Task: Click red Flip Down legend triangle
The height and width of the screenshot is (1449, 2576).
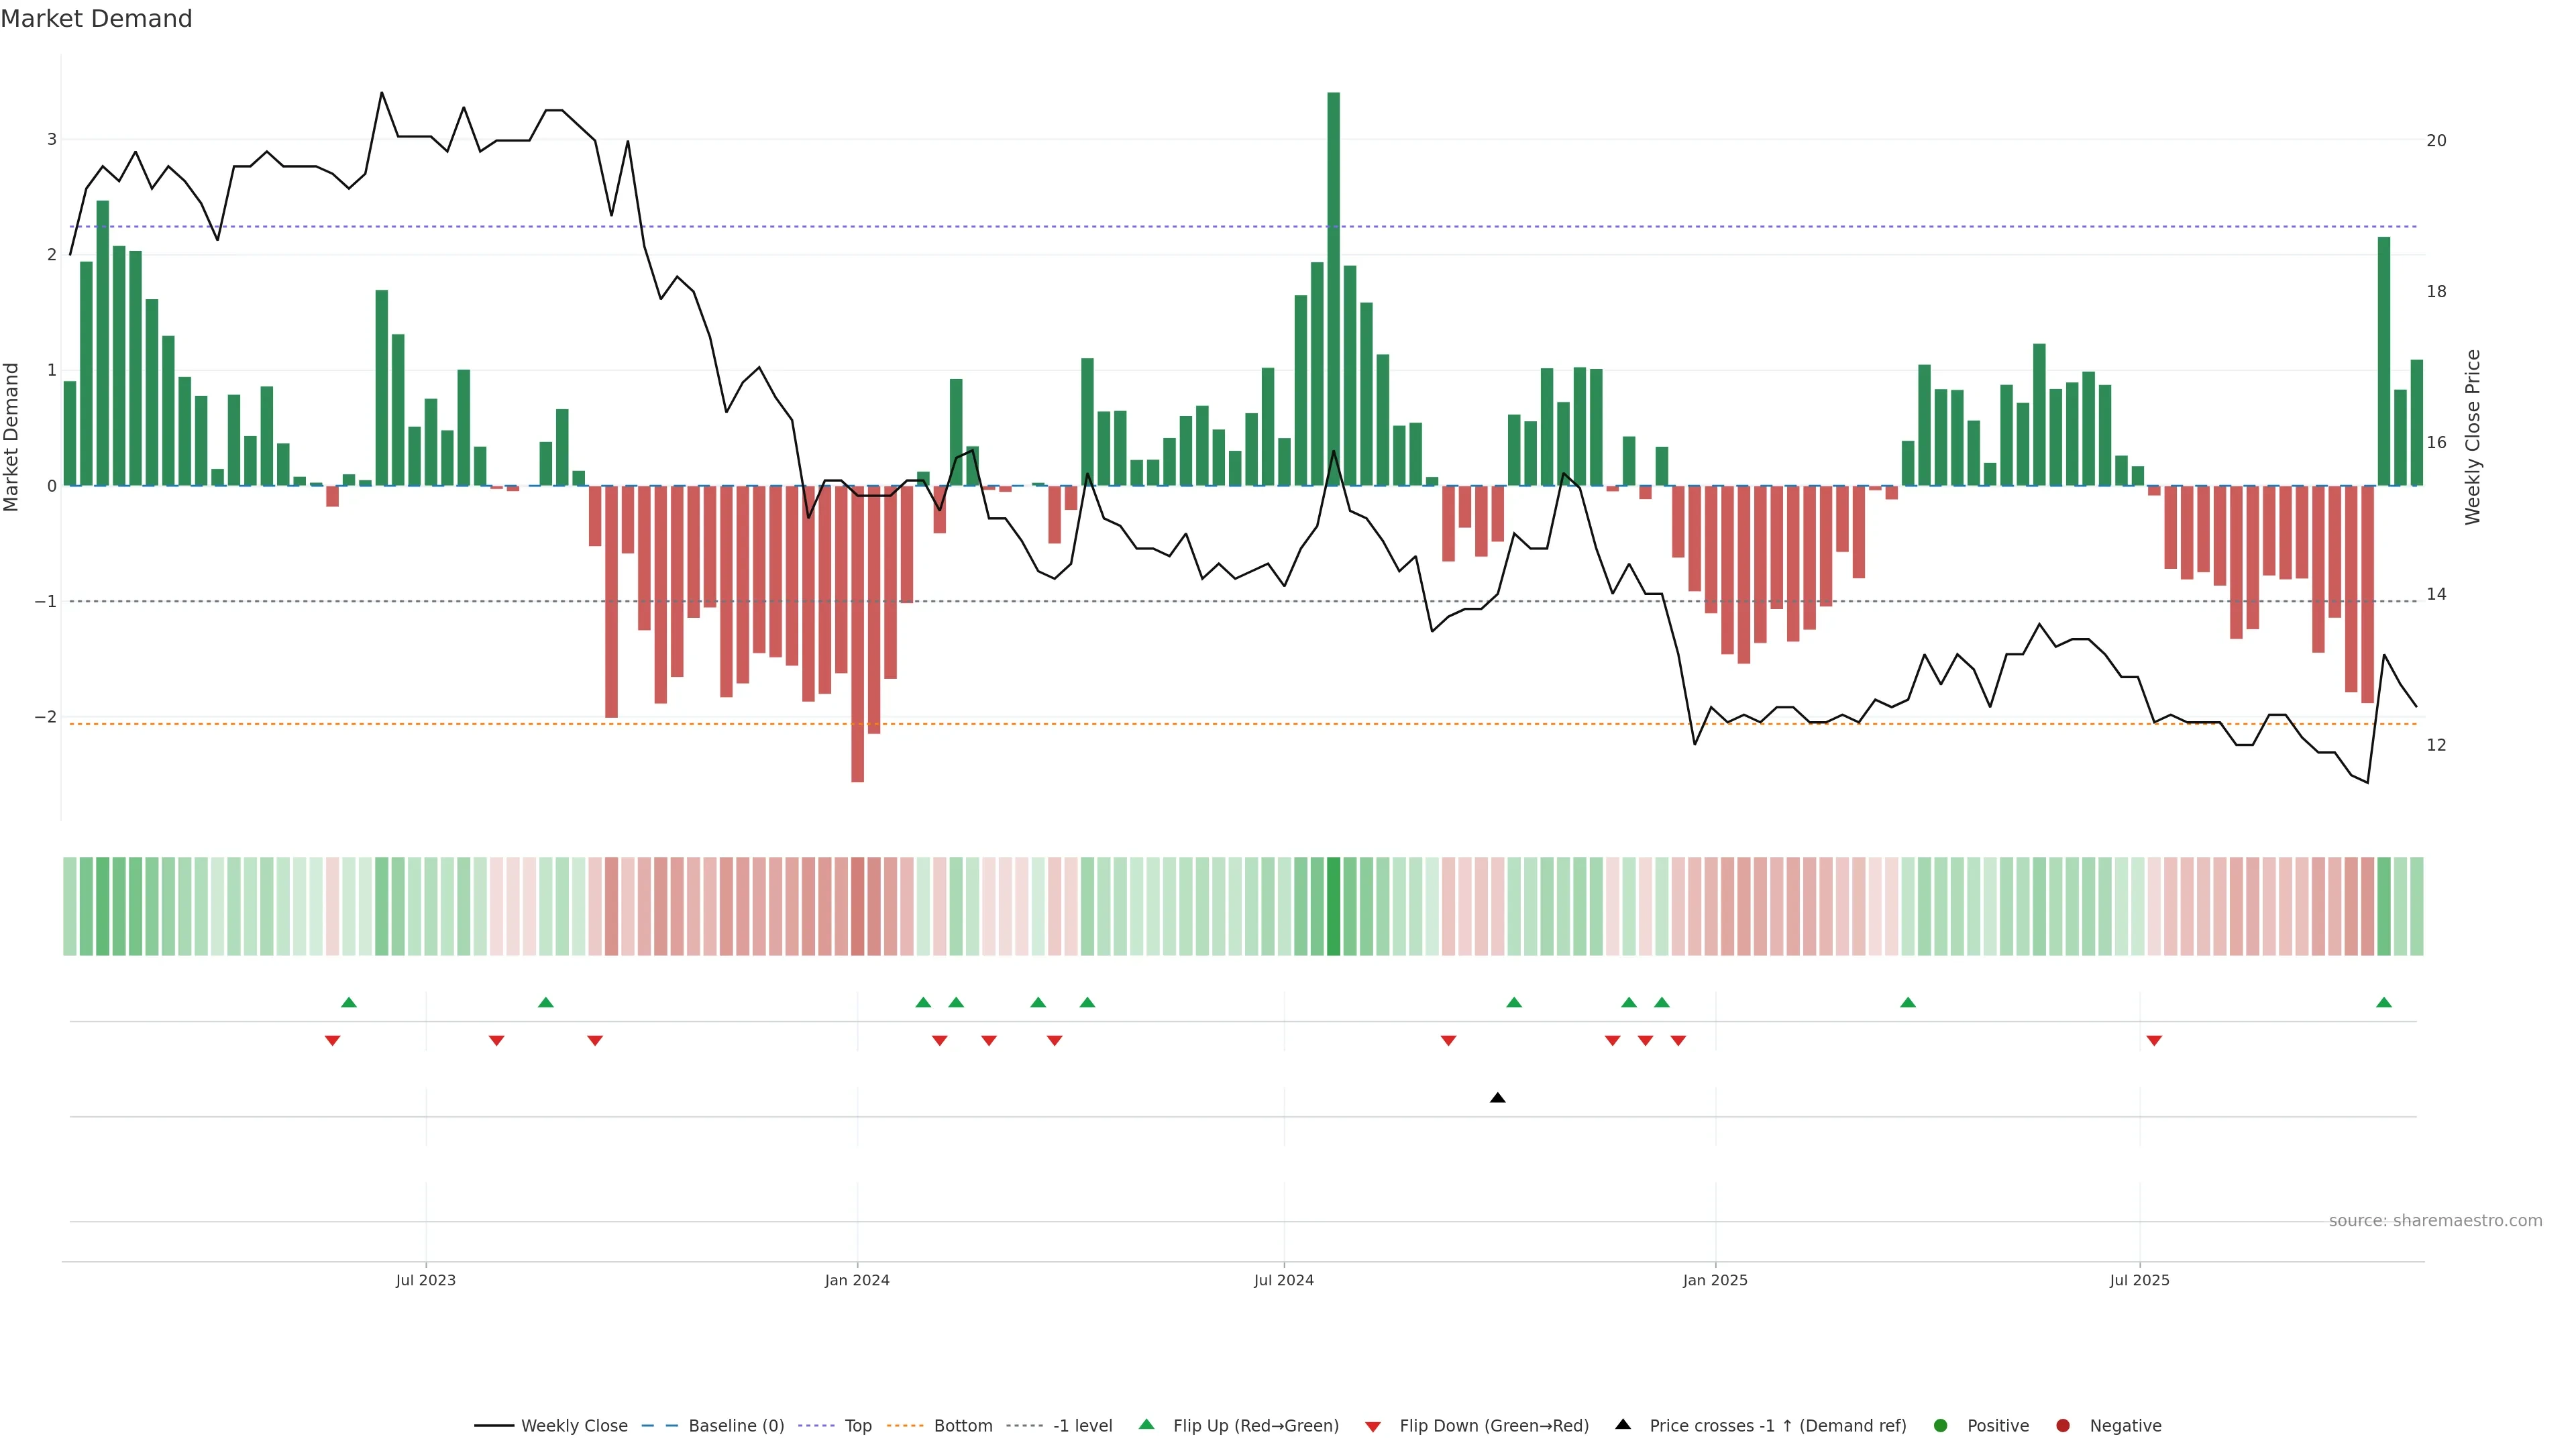Action: click(x=1373, y=1427)
